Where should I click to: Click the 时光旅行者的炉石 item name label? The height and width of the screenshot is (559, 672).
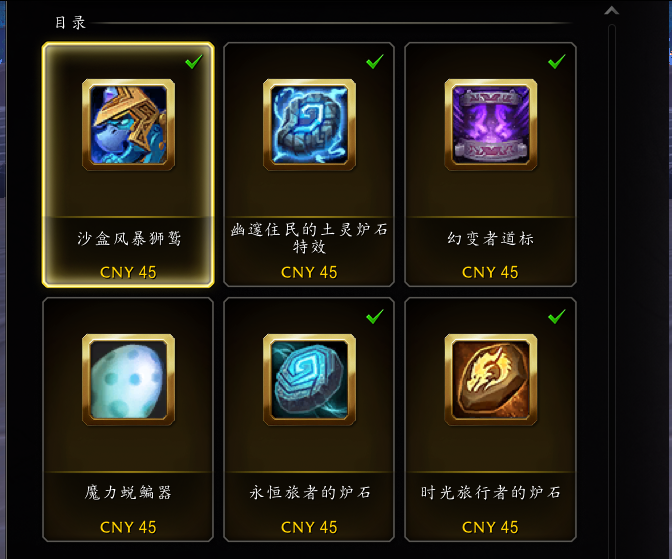pos(491,493)
